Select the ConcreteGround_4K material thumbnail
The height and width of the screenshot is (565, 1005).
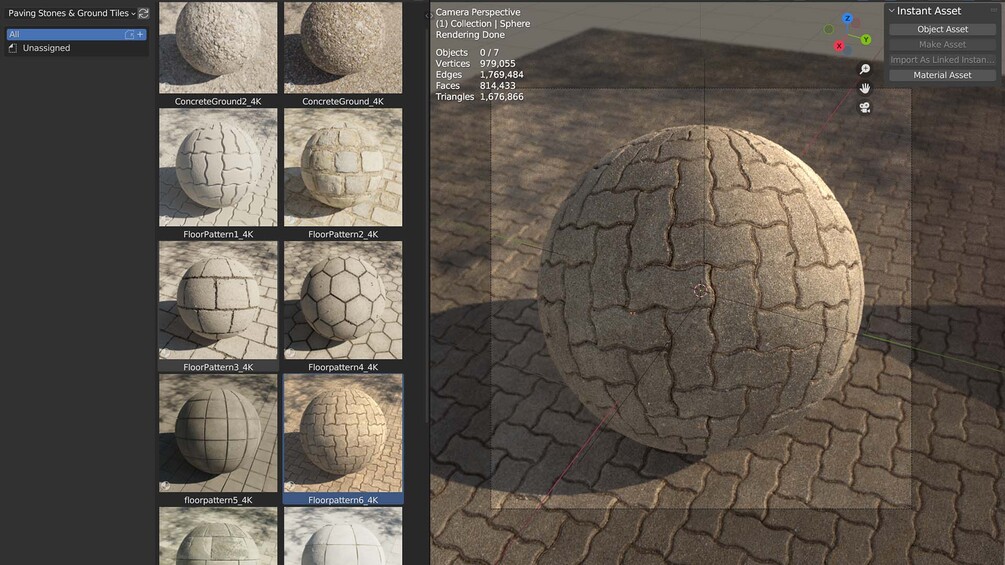click(343, 47)
